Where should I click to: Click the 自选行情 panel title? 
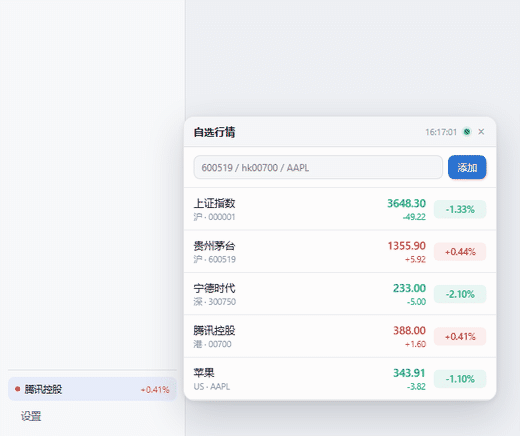click(214, 132)
